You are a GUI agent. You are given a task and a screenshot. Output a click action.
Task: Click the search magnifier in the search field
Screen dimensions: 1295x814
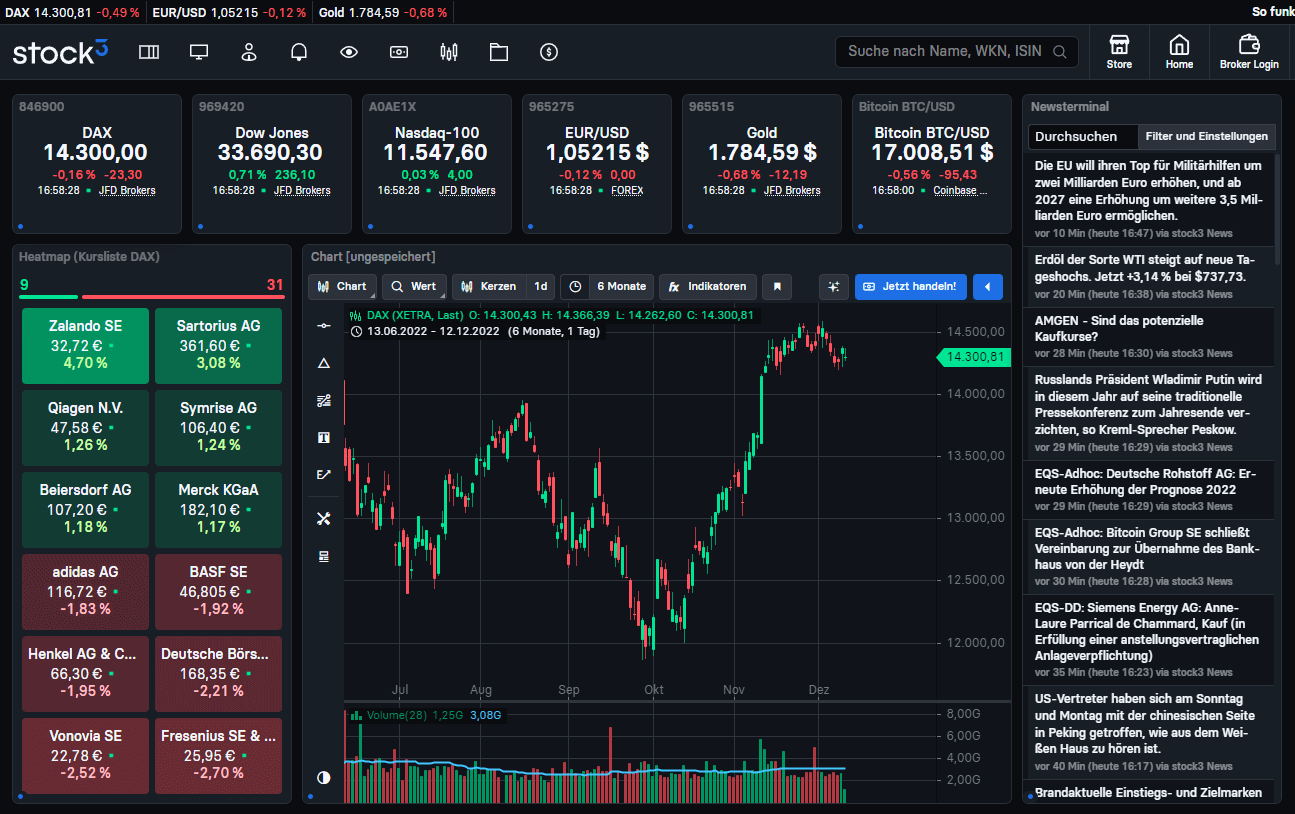pos(1060,52)
